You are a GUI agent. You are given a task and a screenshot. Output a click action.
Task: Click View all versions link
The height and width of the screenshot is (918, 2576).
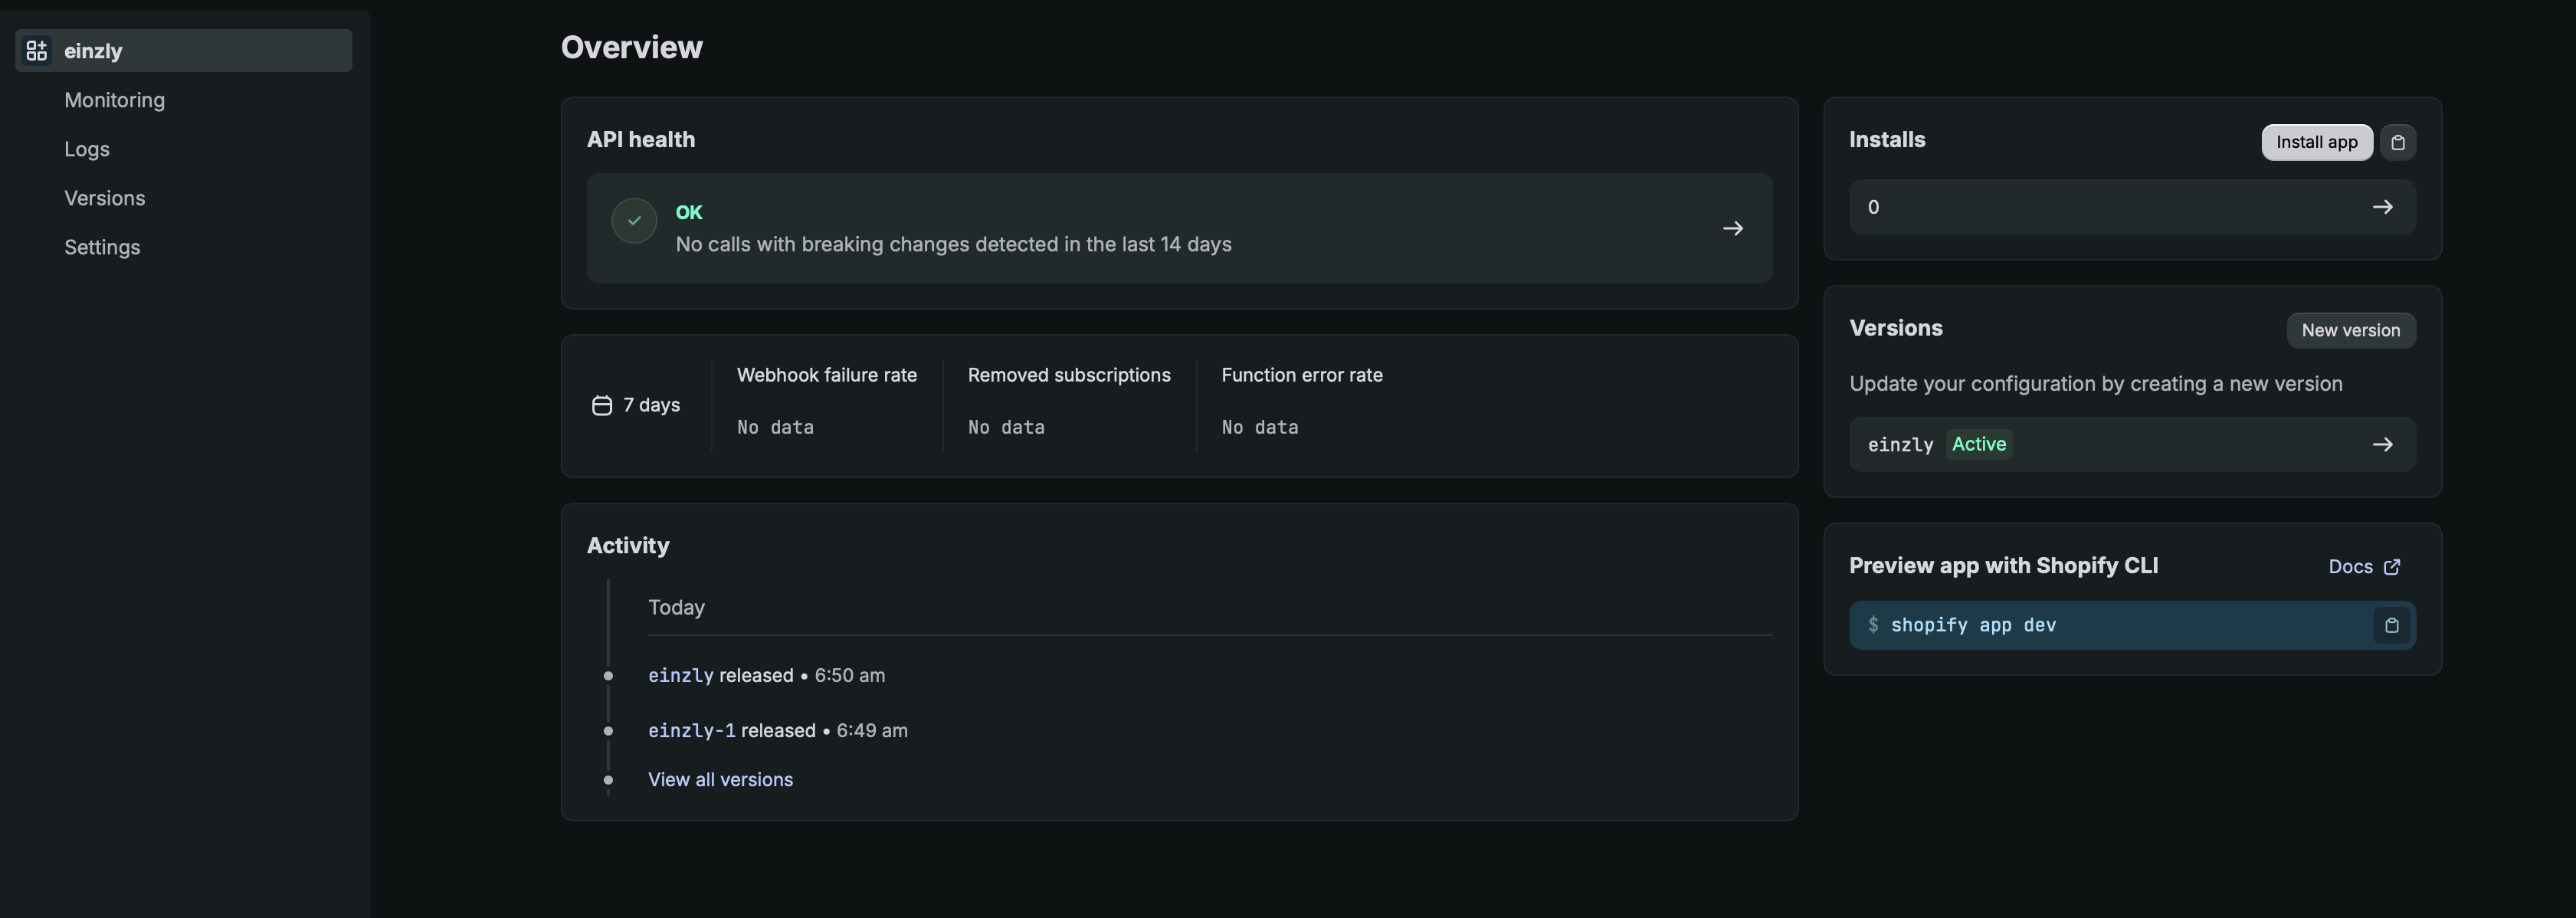click(720, 779)
